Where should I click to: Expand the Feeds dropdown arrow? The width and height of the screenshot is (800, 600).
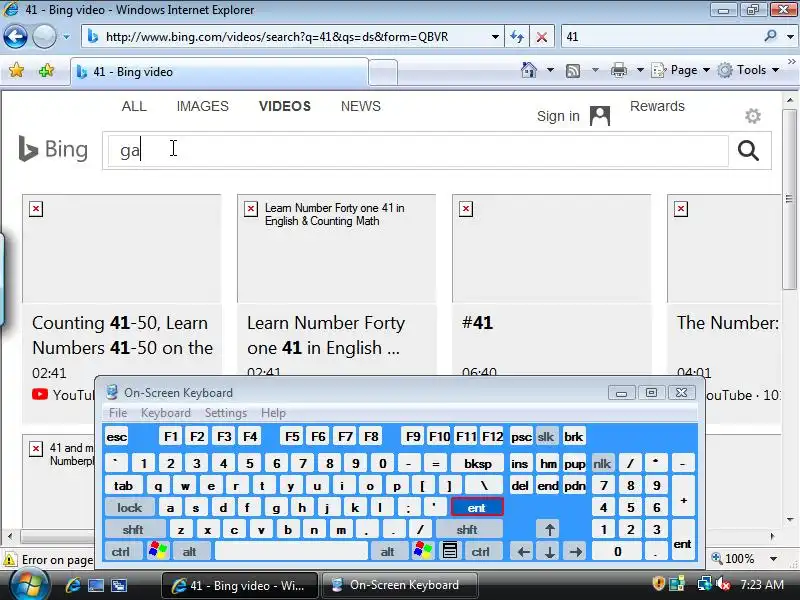[595, 70]
